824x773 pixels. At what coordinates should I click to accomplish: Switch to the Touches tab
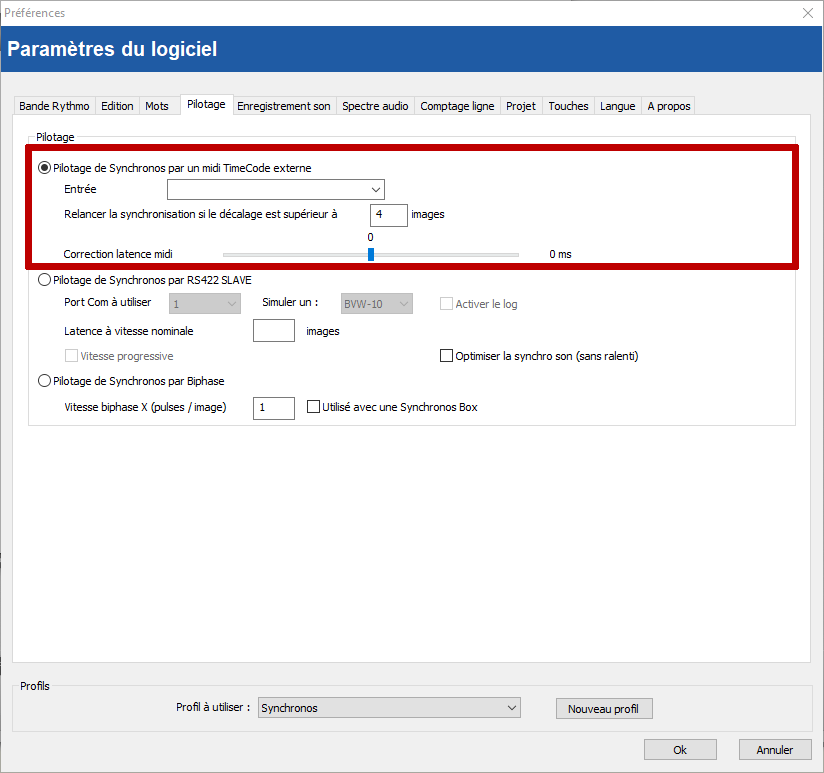(568, 106)
